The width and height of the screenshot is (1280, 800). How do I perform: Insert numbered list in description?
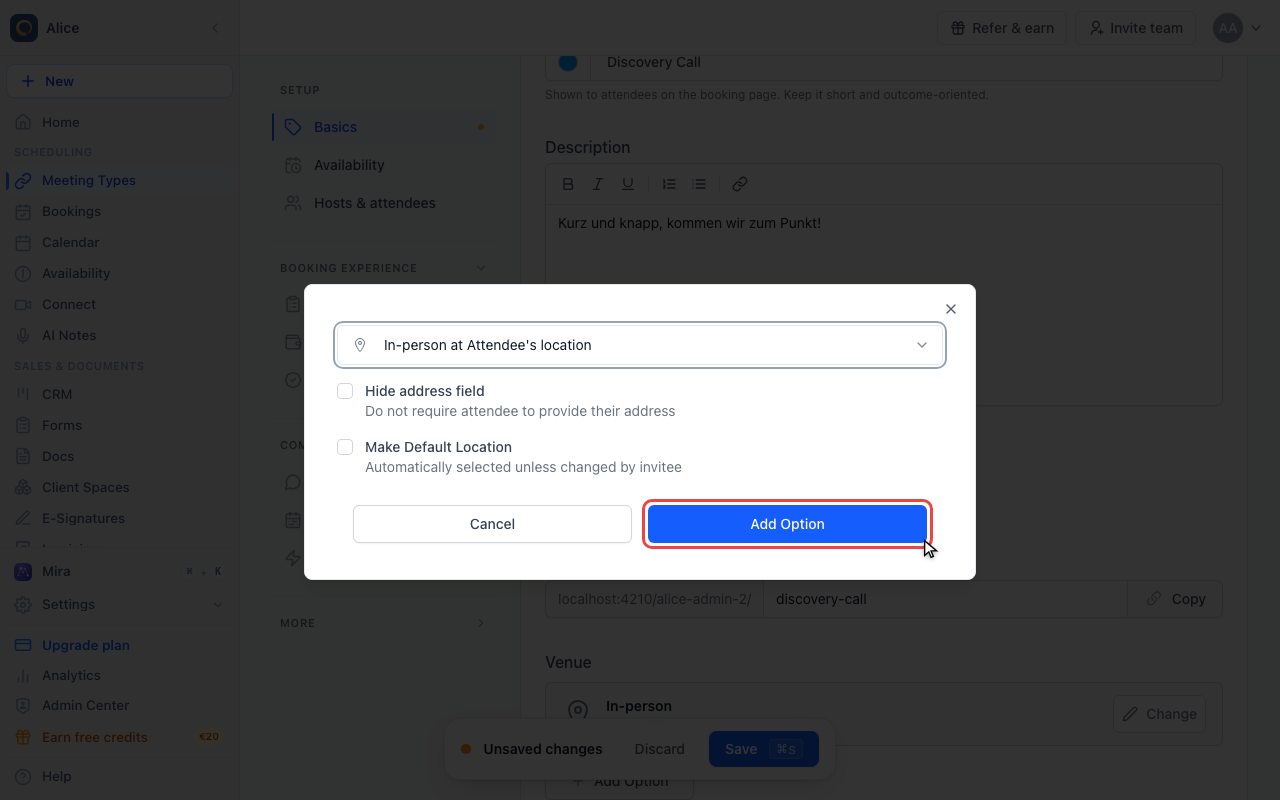tap(670, 184)
